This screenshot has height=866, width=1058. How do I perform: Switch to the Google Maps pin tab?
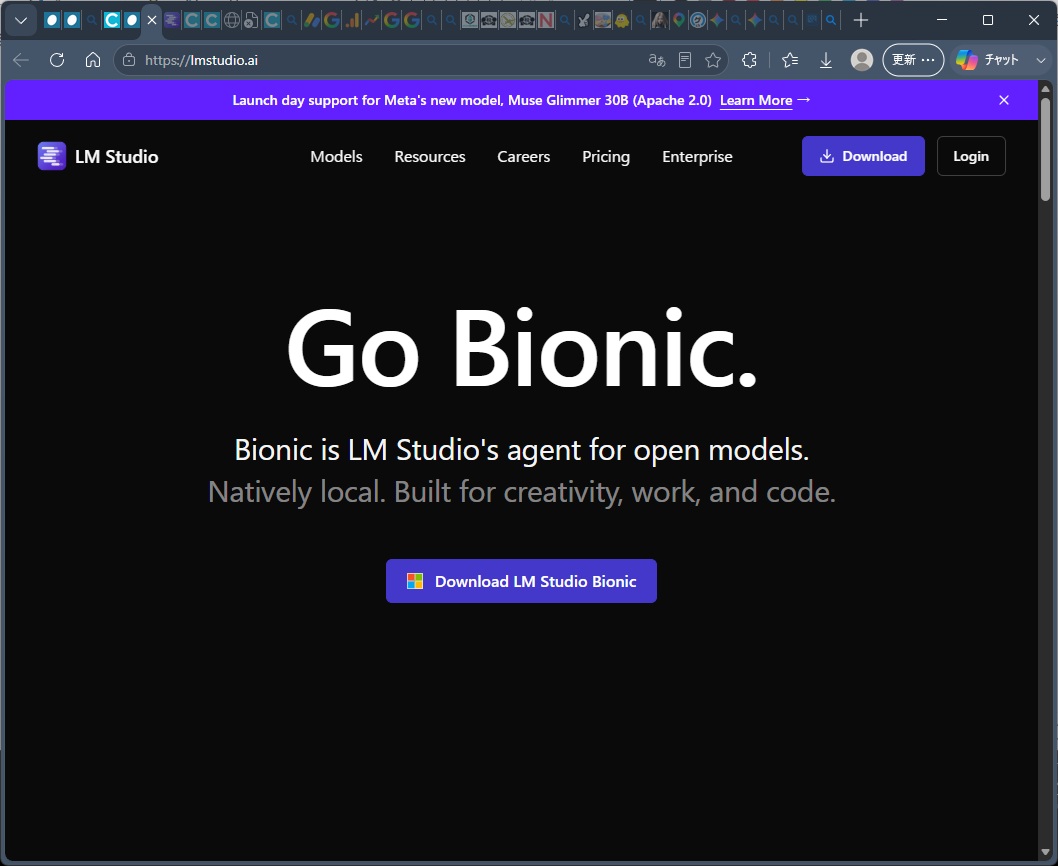pyautogui.click(x=679, y=20)
